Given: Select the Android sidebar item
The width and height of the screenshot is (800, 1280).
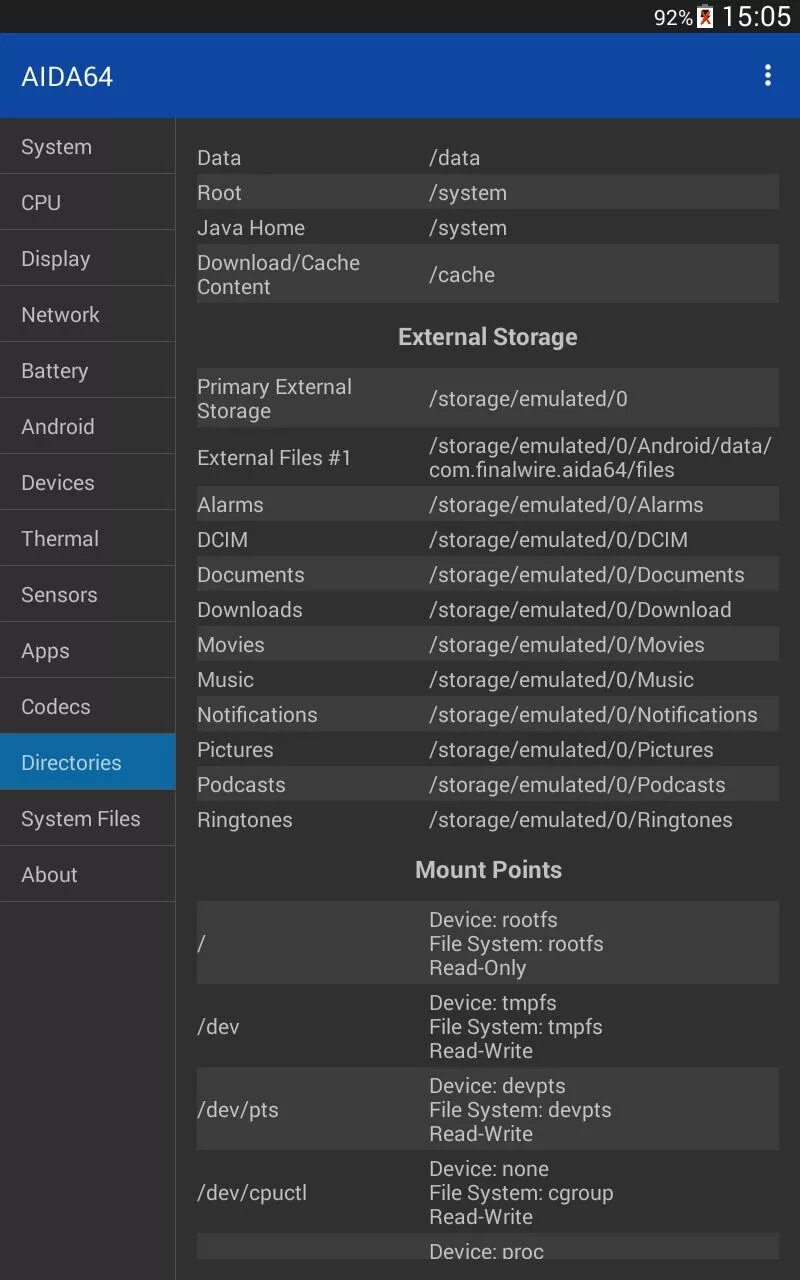Looking at the screenshot, I should [87, 427].
